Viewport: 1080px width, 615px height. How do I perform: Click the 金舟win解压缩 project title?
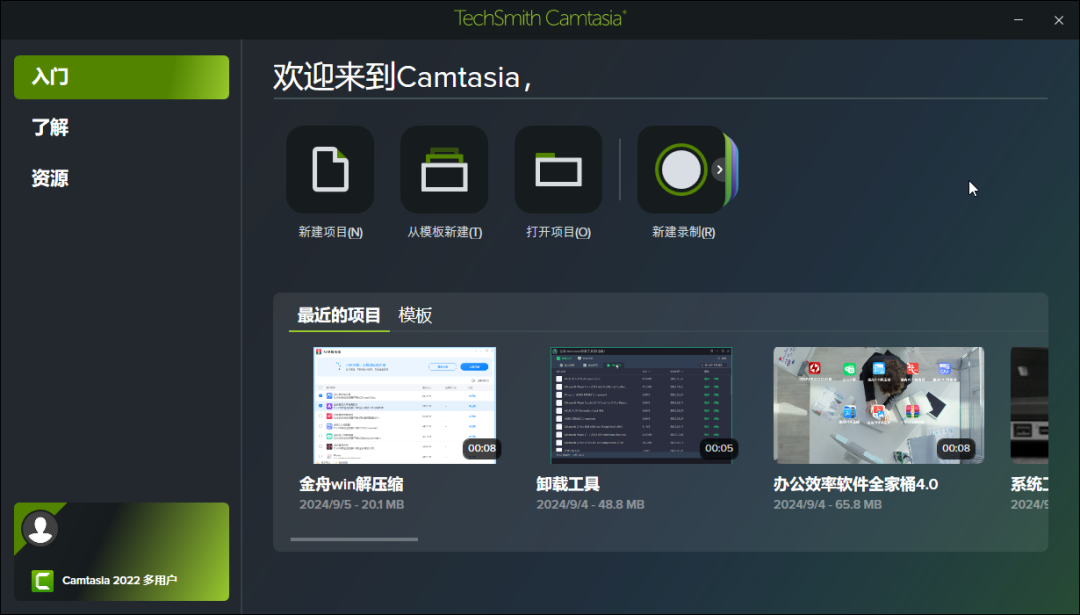tap(351, 484)
